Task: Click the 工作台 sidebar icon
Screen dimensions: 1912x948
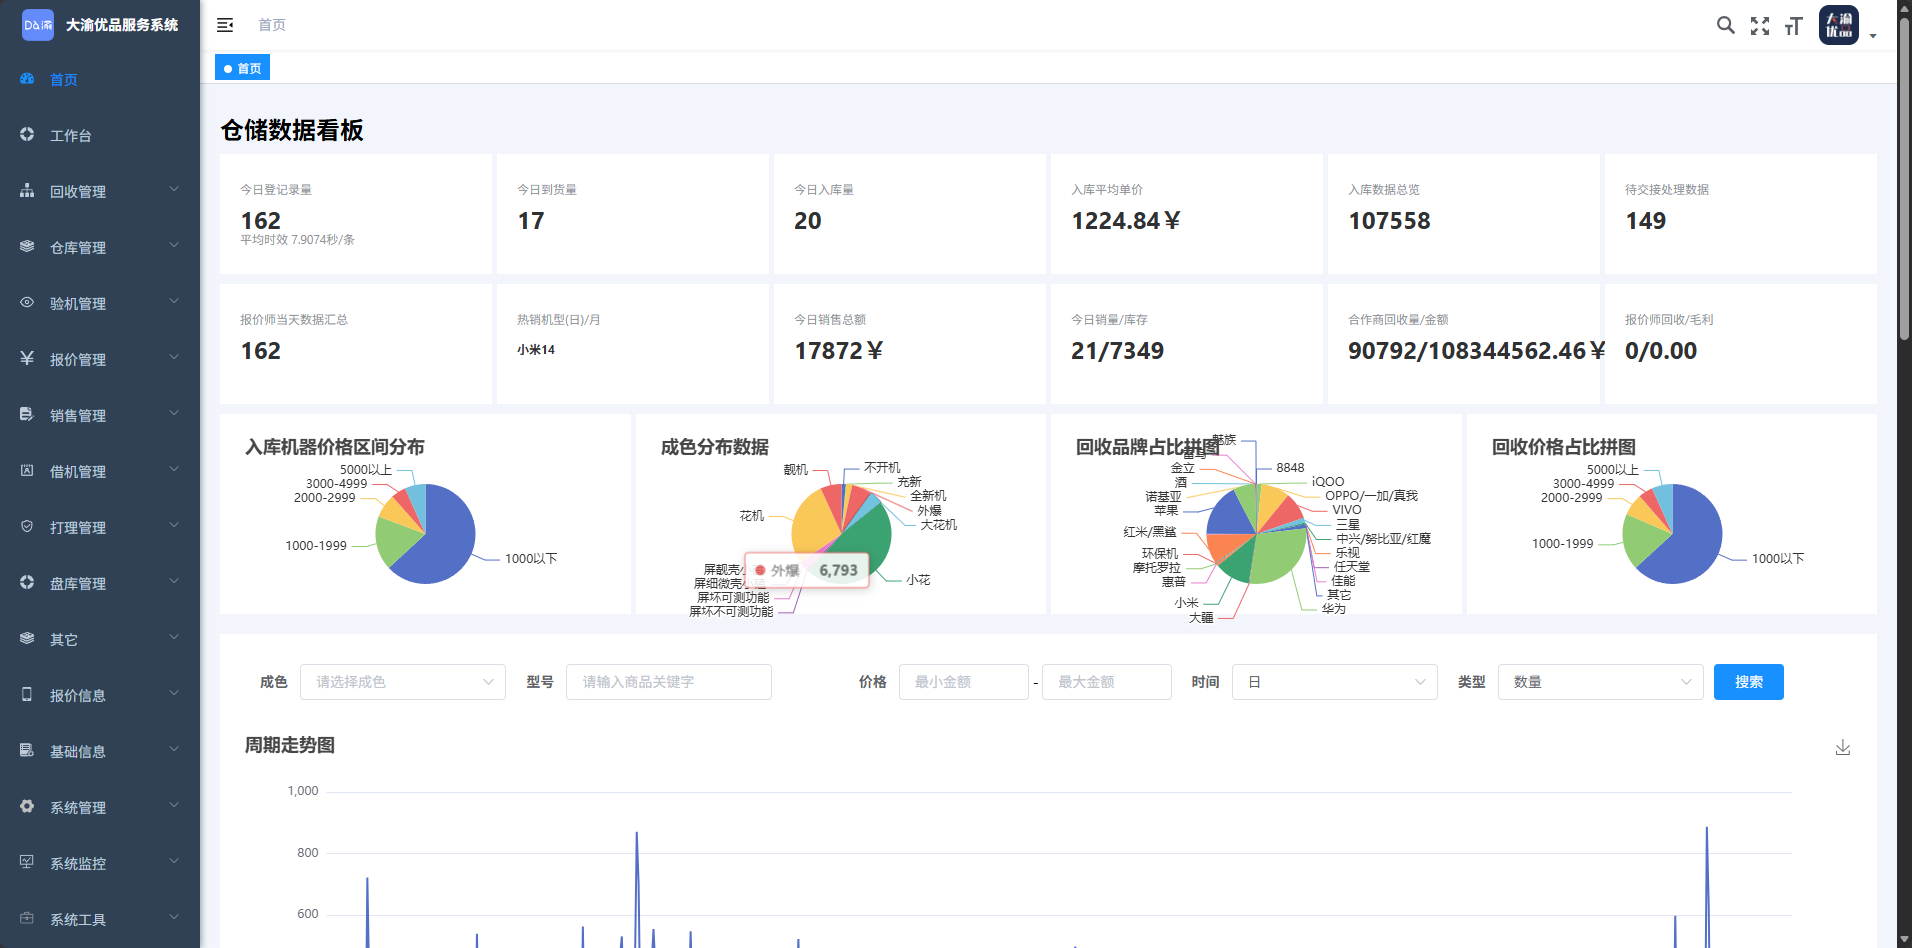Action: pos(27,135)
